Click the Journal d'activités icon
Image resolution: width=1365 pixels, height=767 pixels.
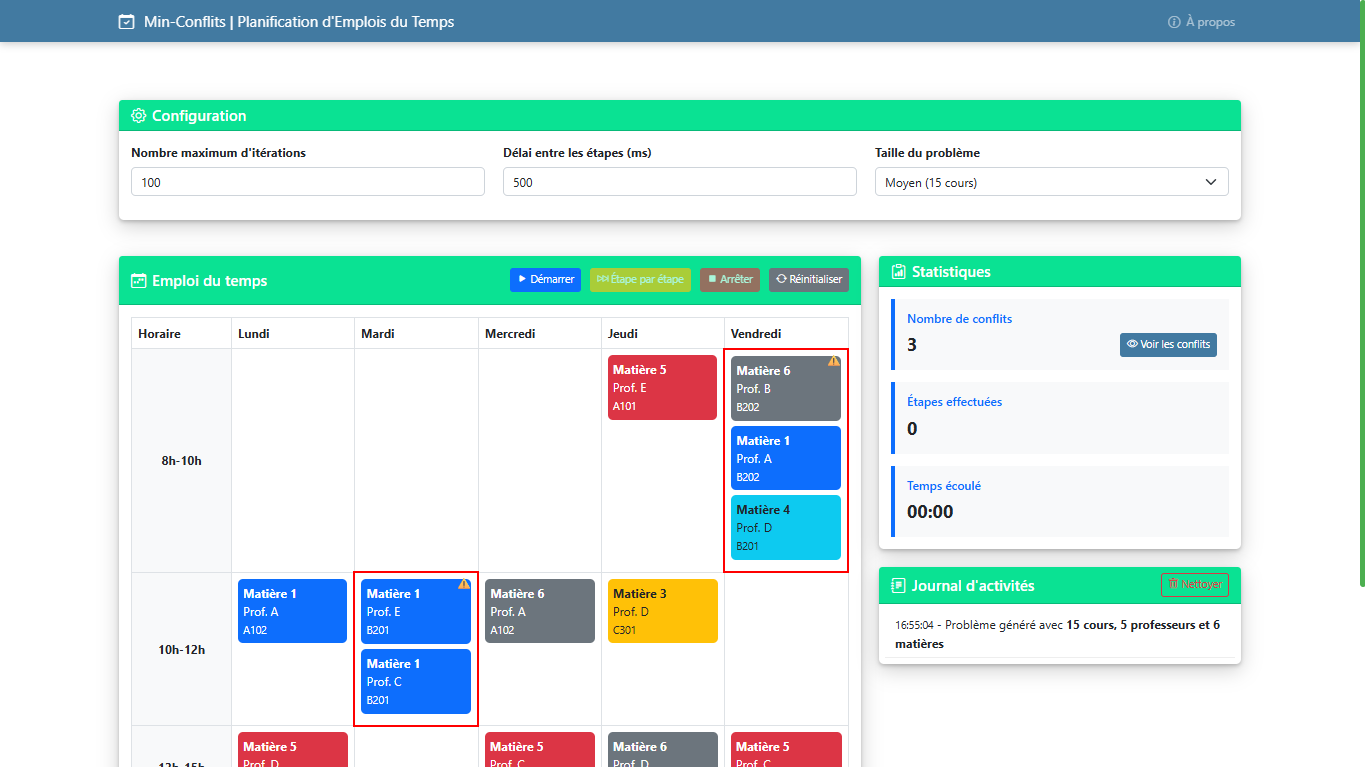[899, 585]
